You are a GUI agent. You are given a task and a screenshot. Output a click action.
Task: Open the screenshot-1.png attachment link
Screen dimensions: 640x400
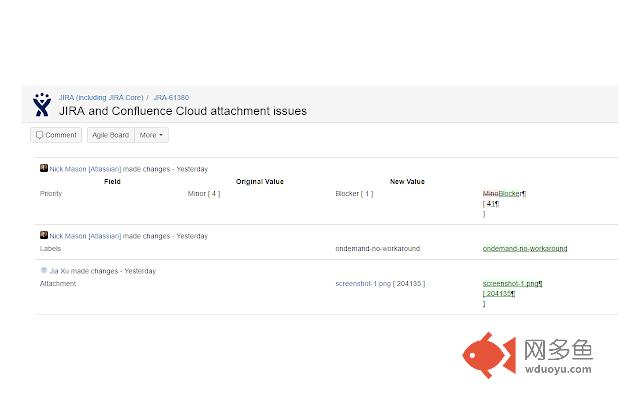pos(363,284)
